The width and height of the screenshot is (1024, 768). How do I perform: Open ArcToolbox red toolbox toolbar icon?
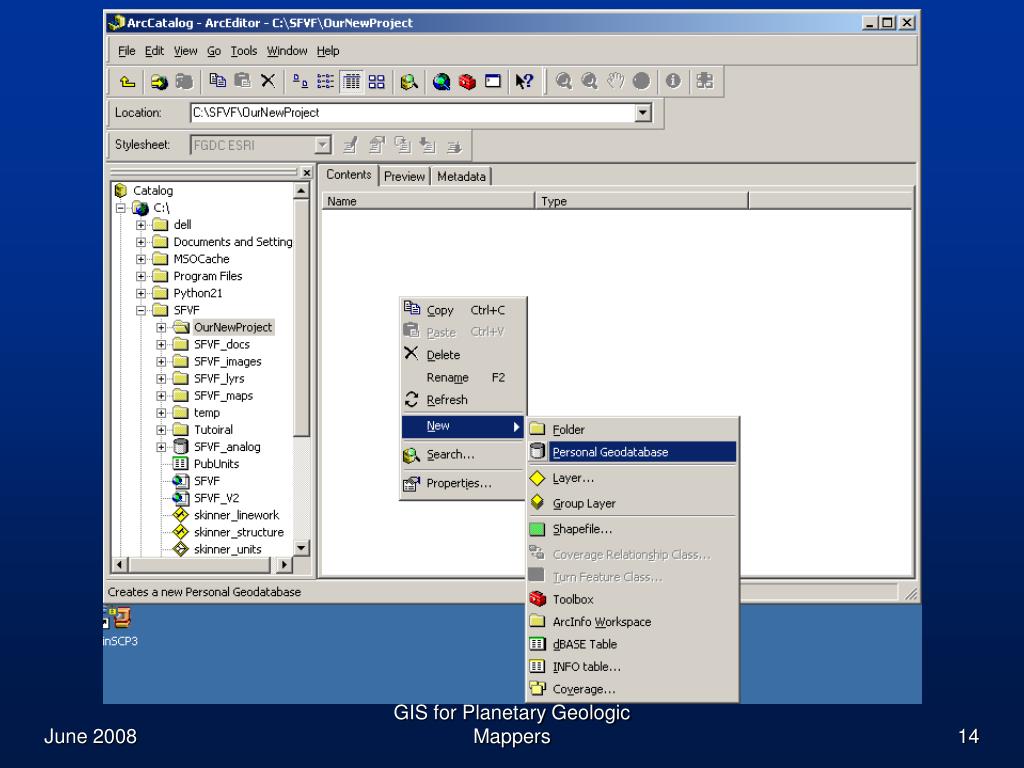tap(467, 82)
